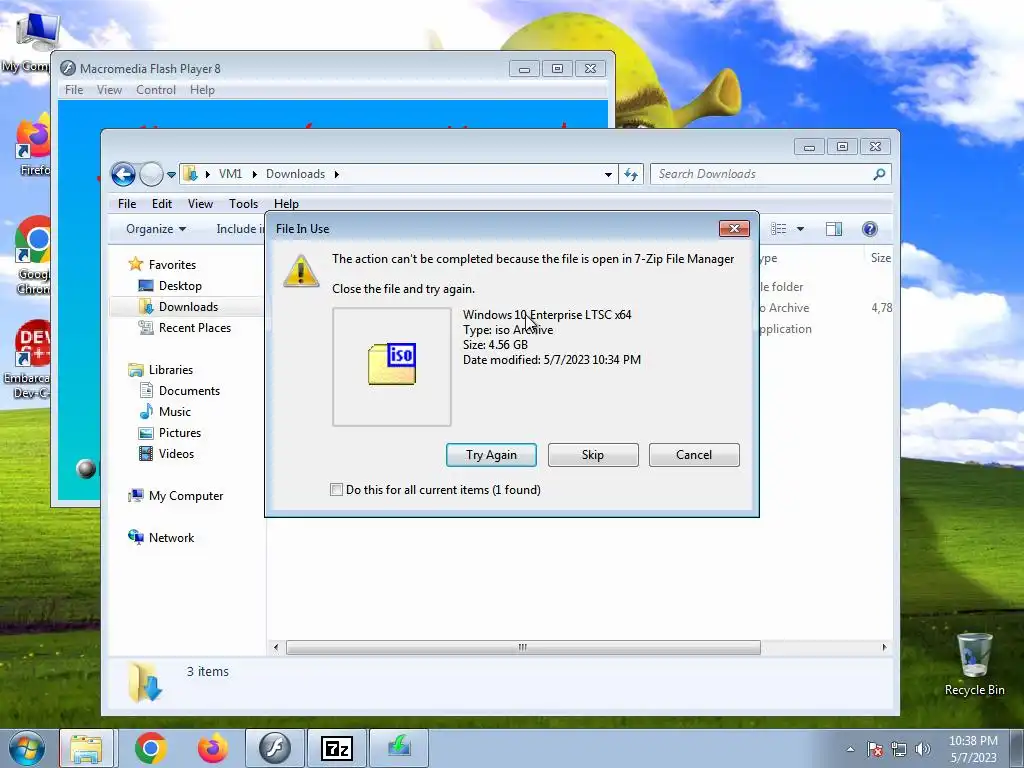The height and width of the screenshot is (768, 1024).
Task: Open the Edit menu in Explorer
Action: pos(161,204)
